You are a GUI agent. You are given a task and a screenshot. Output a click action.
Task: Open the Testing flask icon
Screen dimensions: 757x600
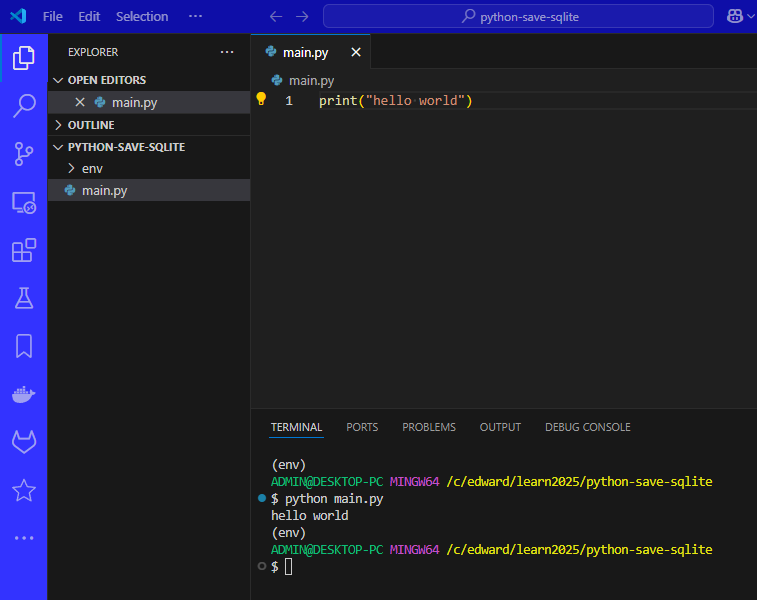tap(24, 298)
